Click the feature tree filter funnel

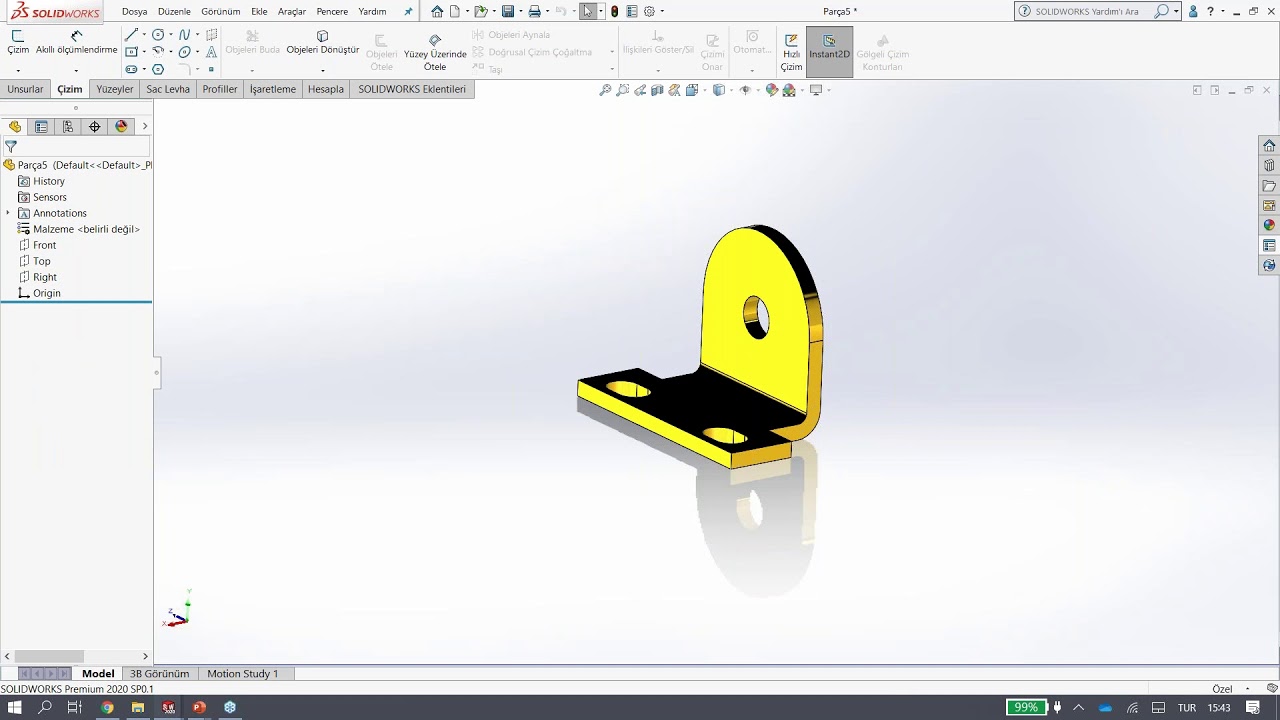coord(11,146)
